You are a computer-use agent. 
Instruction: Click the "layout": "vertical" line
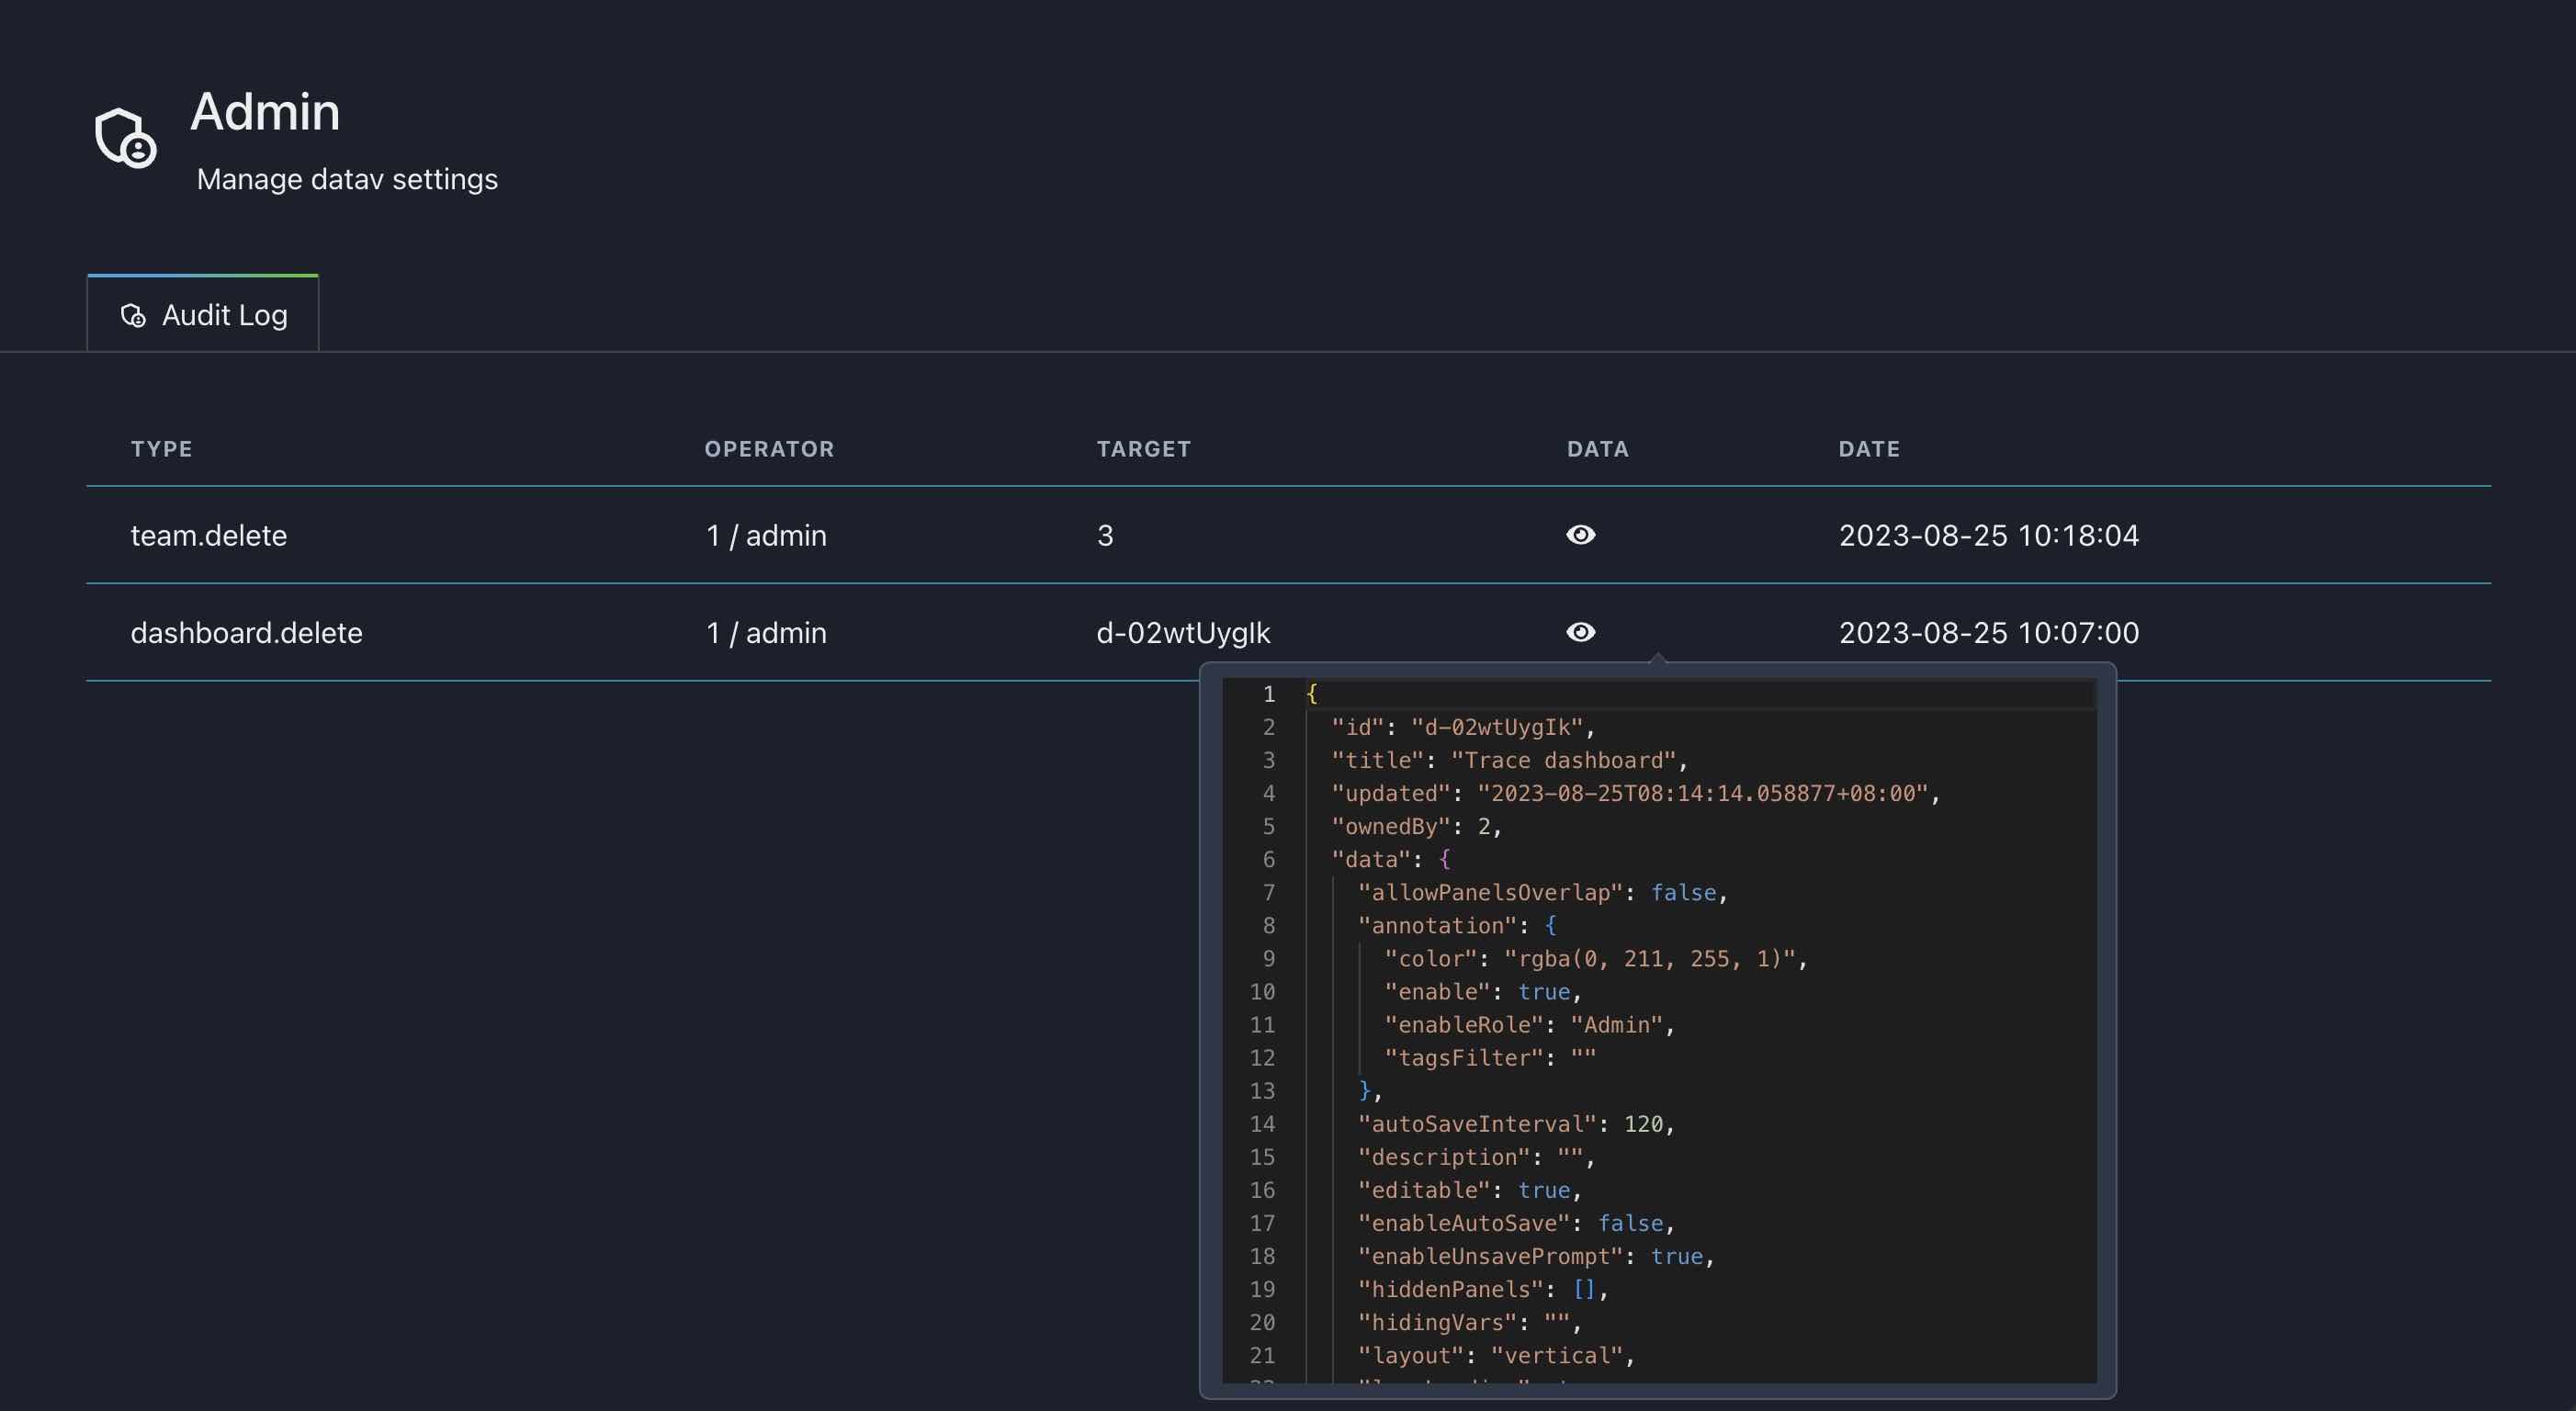[1496, 1354]
